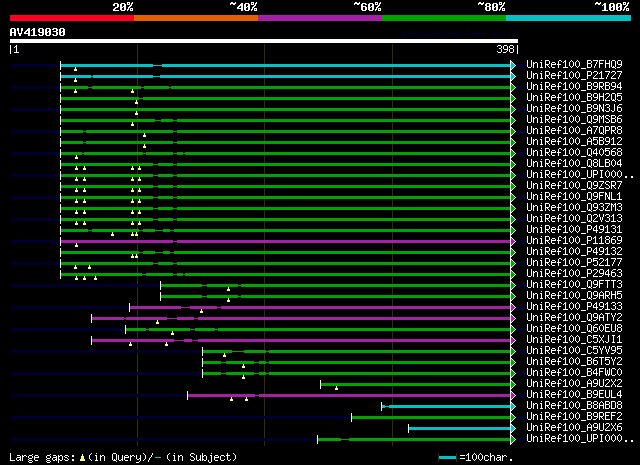The width and height of the screenshot is (640, 465).
Task: Open hit UniRef100_B7FHQ9
Action: (574, 65)
